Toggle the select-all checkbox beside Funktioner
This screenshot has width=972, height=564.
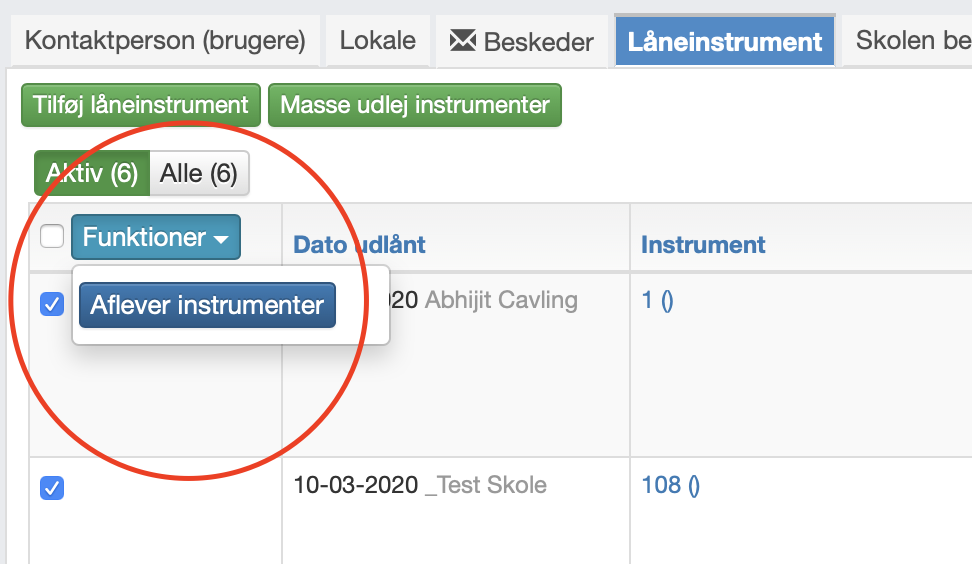52,236
